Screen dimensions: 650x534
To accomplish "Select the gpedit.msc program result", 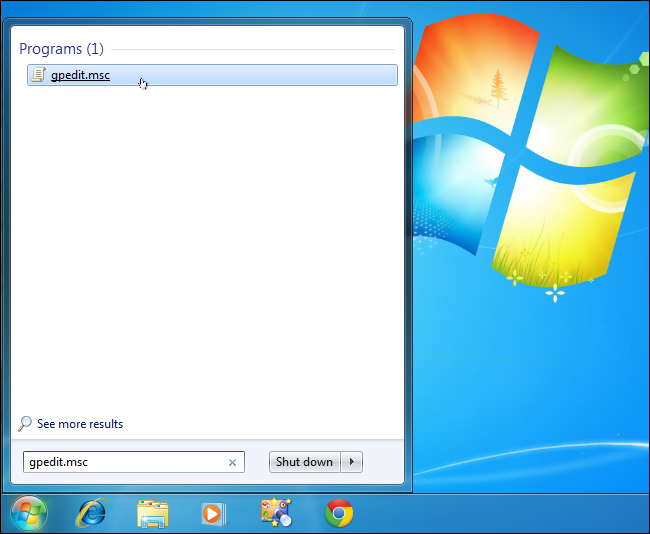I will pyautogui.click(x=212, y=75).
